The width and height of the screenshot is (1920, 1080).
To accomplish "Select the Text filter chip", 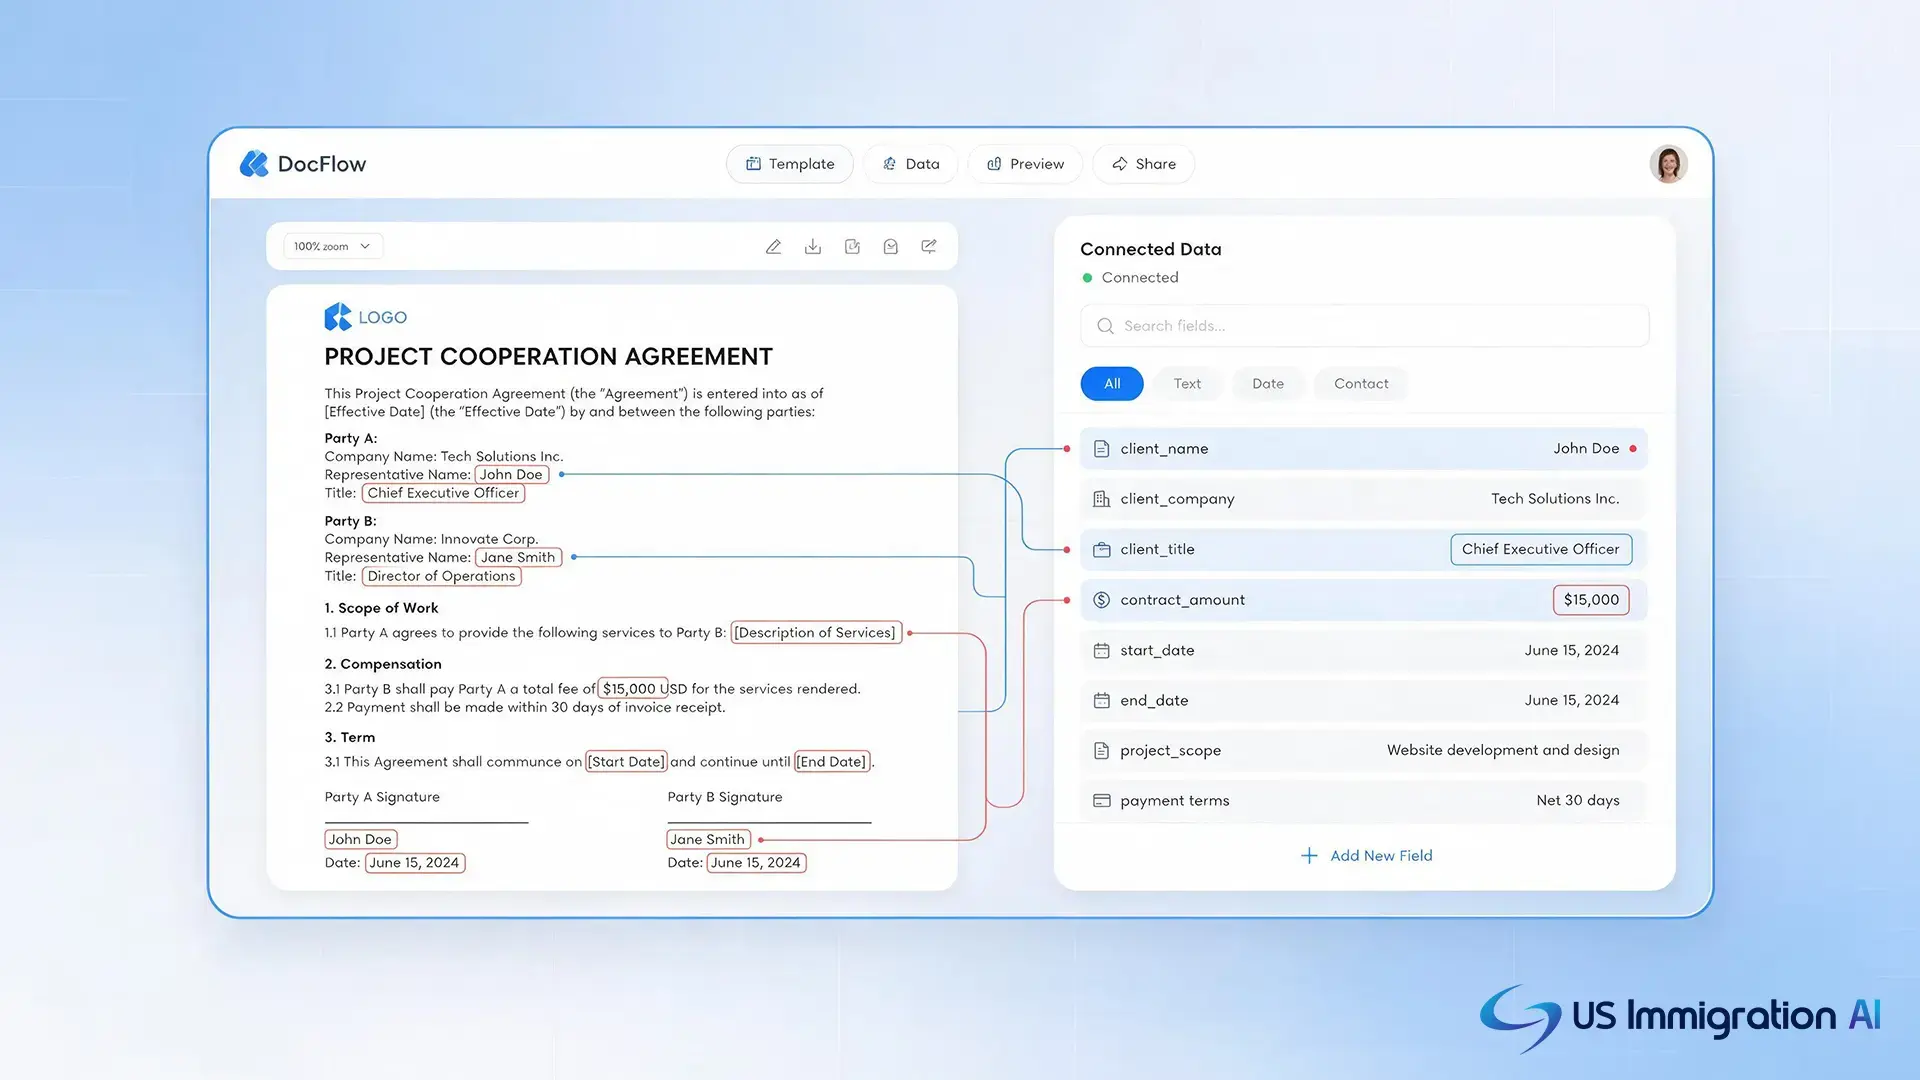I will (x=1187, y=384).
